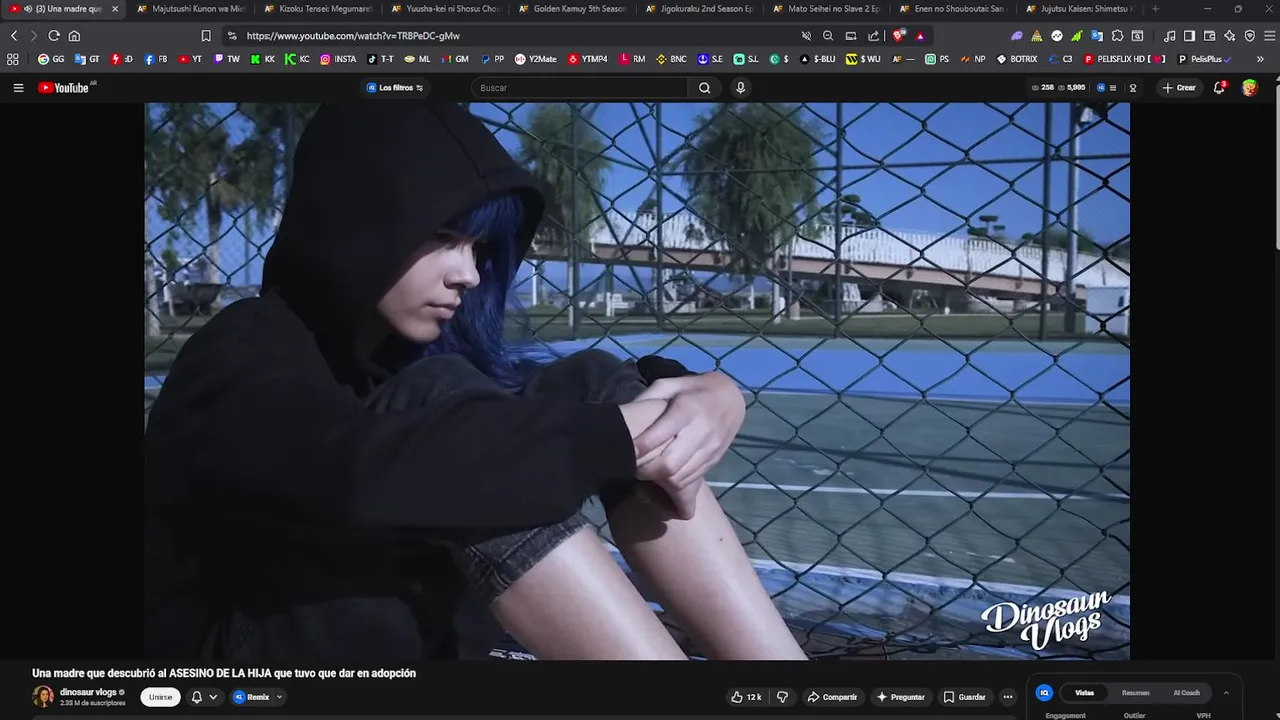Viewport: 1280px width, 720px height.
Task: Open a new browser tab
Action: point(1156,9)
